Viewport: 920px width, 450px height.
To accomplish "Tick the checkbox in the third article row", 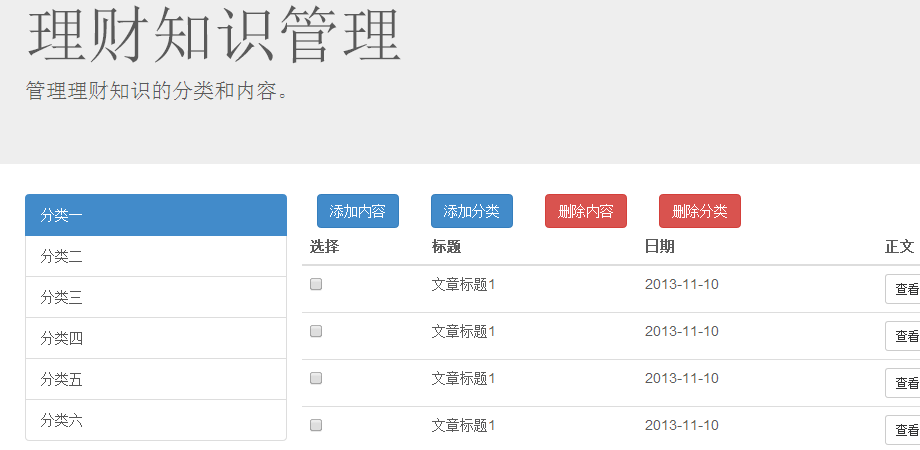I will pos(316,378).
